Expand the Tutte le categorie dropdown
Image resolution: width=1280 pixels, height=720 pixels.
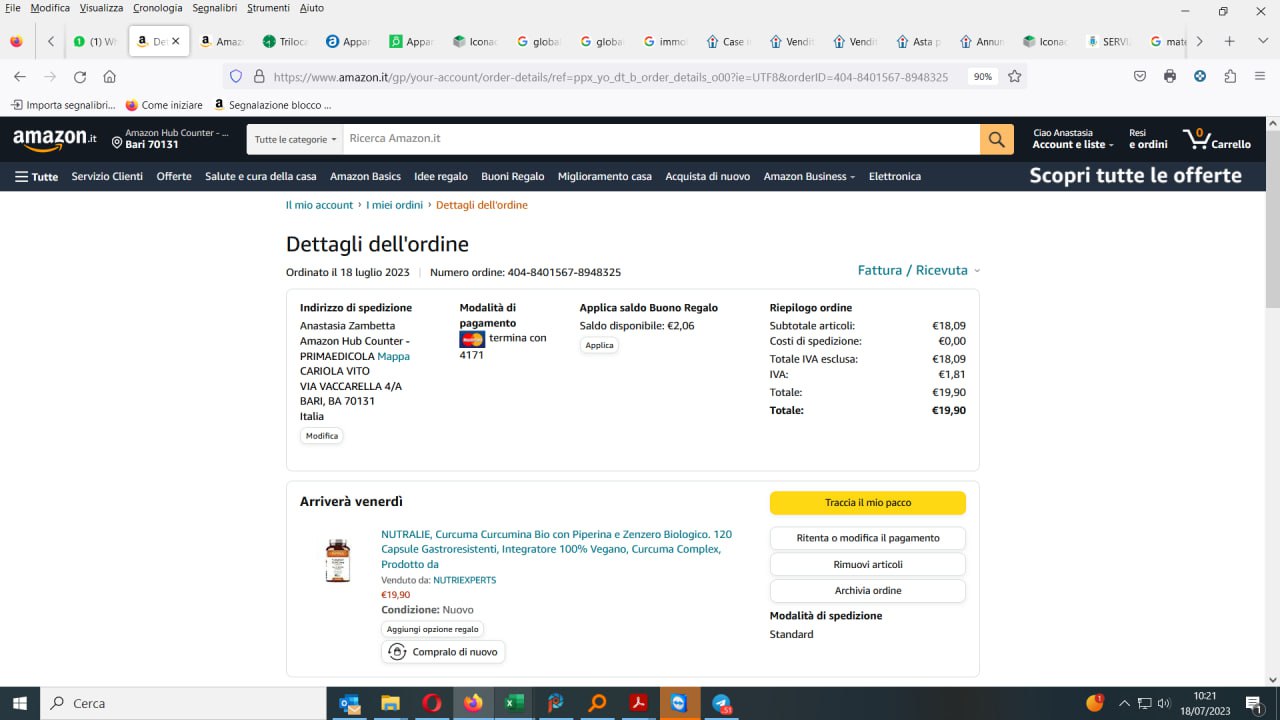(x=295, y=140)
